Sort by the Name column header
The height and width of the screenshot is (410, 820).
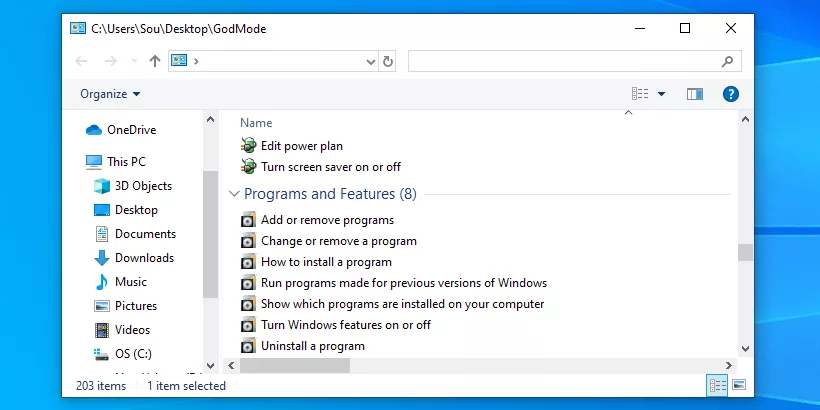[x=256, y=123]
